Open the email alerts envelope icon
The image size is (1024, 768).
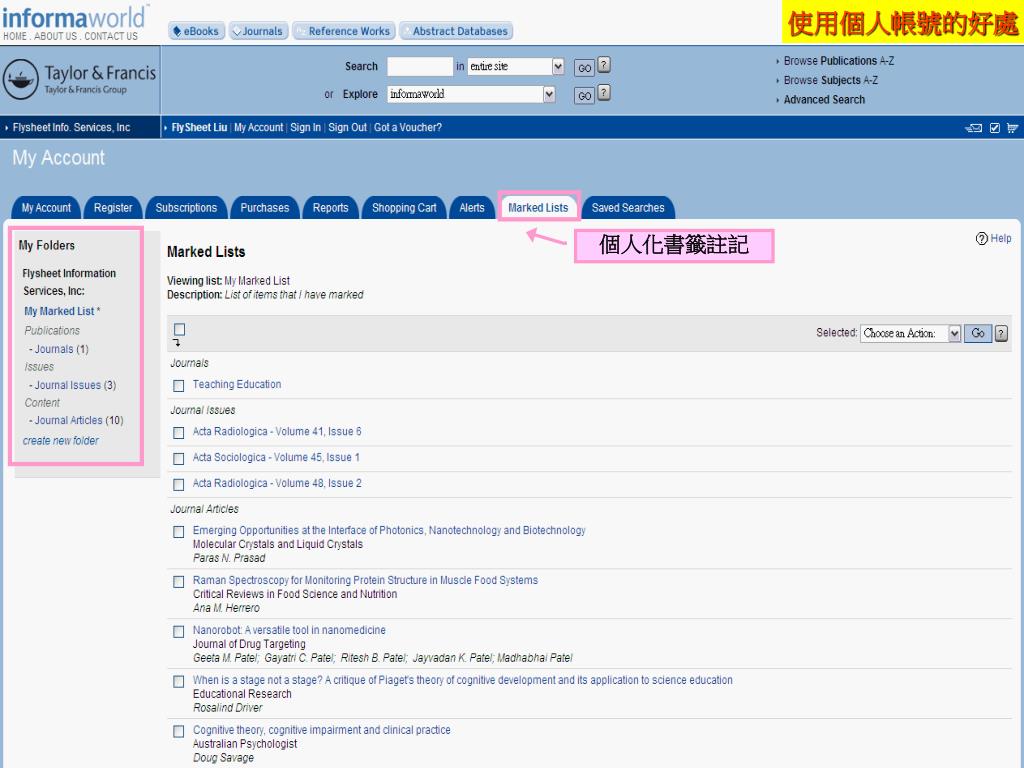973,128
